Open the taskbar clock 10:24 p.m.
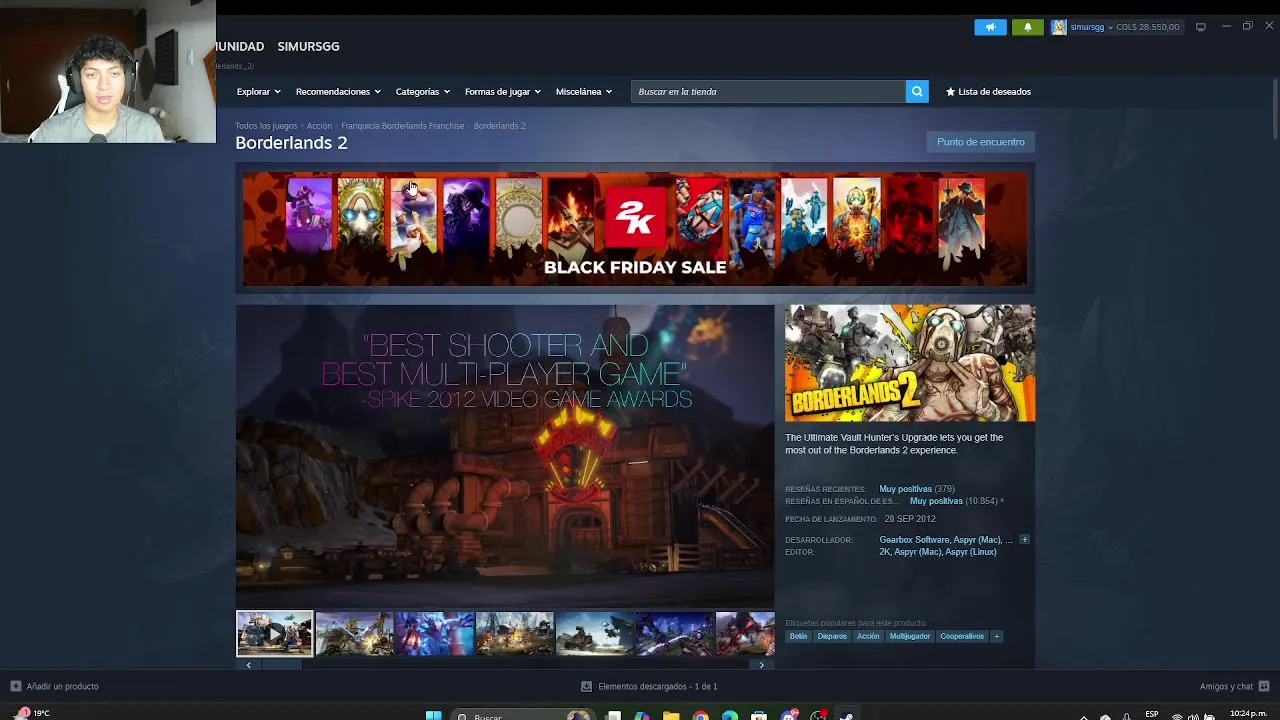This screenshot has width=1280, height=720. pos(1248,714)
